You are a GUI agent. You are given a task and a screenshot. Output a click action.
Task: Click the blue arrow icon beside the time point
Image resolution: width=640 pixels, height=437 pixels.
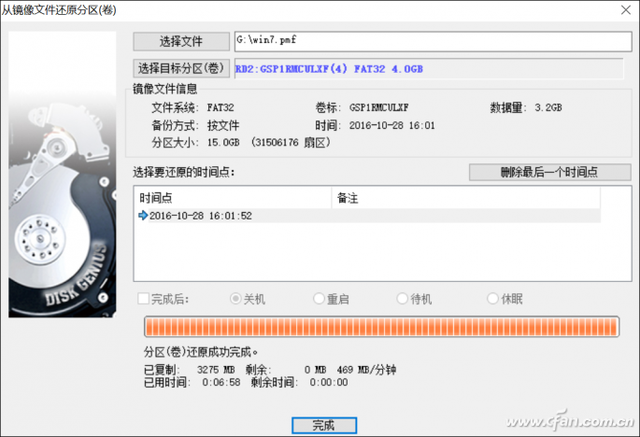(143, 215)
